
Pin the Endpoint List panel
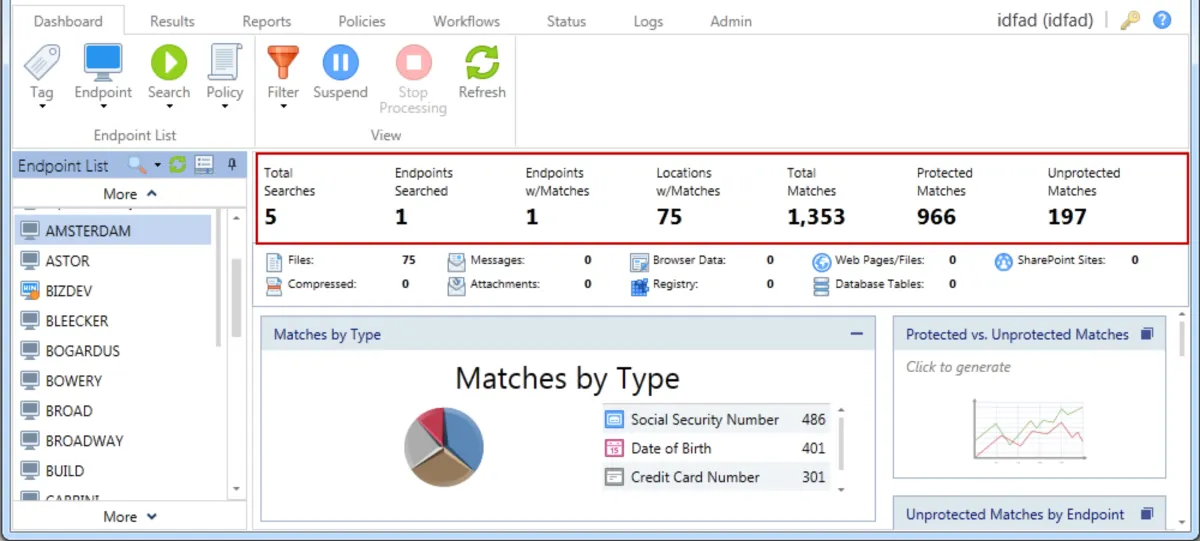click(232, 165)
